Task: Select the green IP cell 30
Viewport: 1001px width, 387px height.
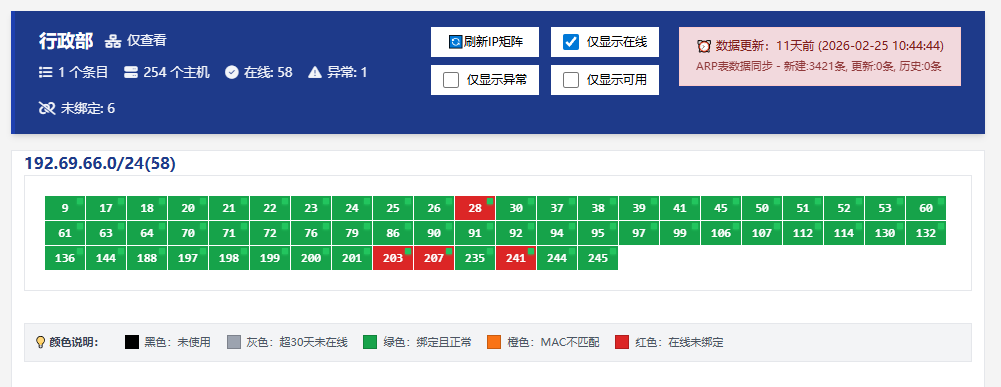Action: point(516,208)
